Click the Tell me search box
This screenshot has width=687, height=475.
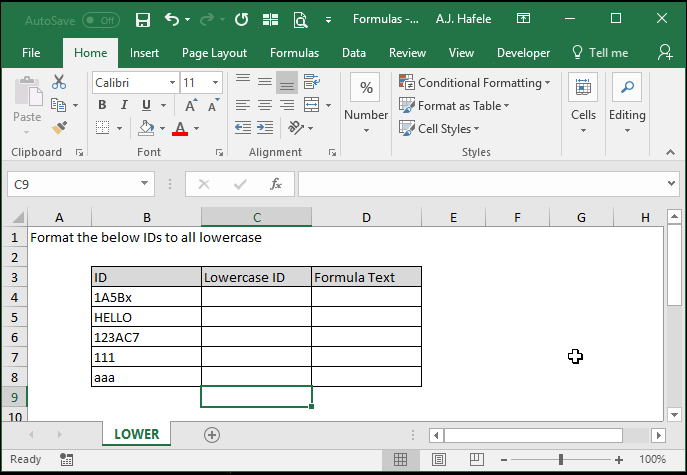point(600,53)
